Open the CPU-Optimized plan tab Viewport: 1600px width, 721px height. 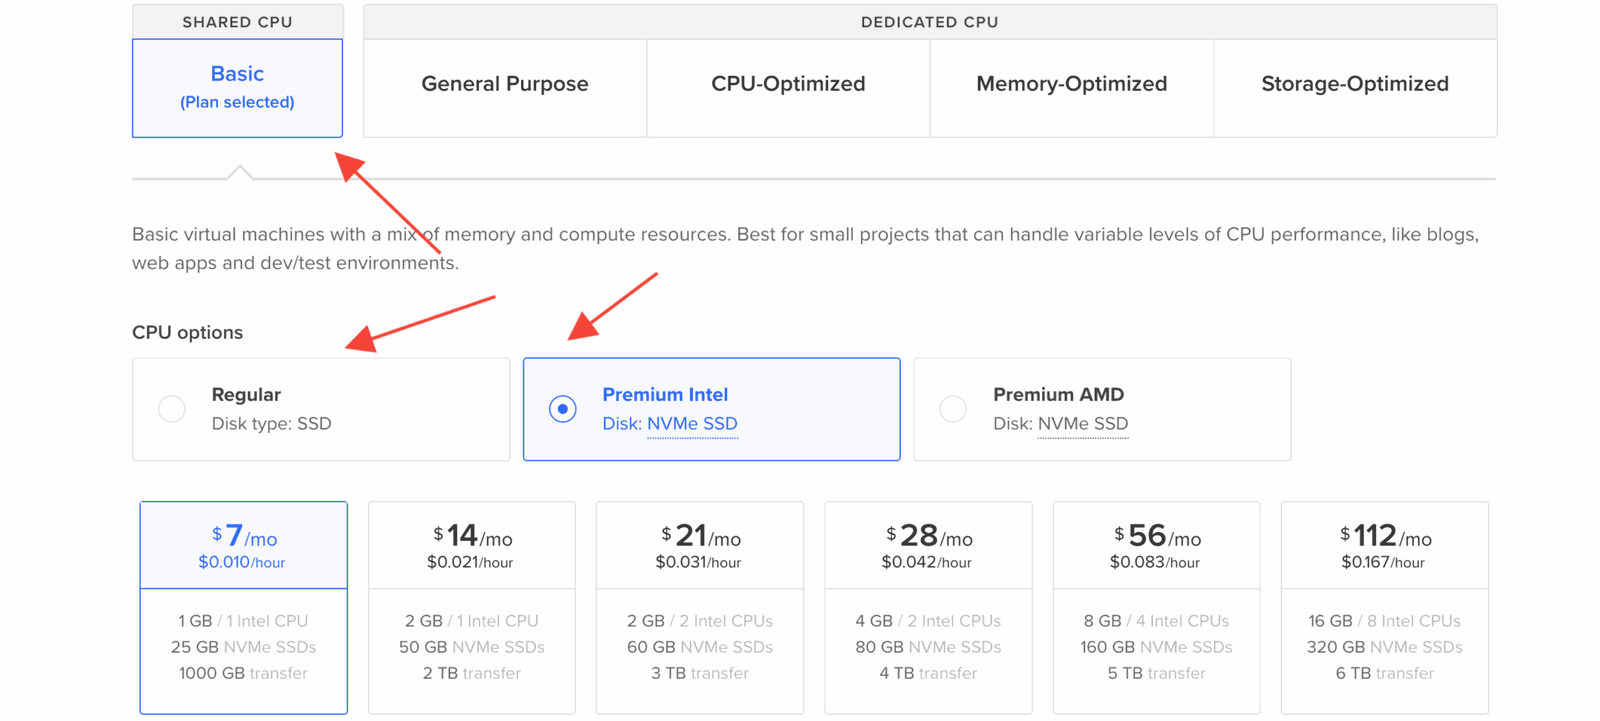click(788, 85)
